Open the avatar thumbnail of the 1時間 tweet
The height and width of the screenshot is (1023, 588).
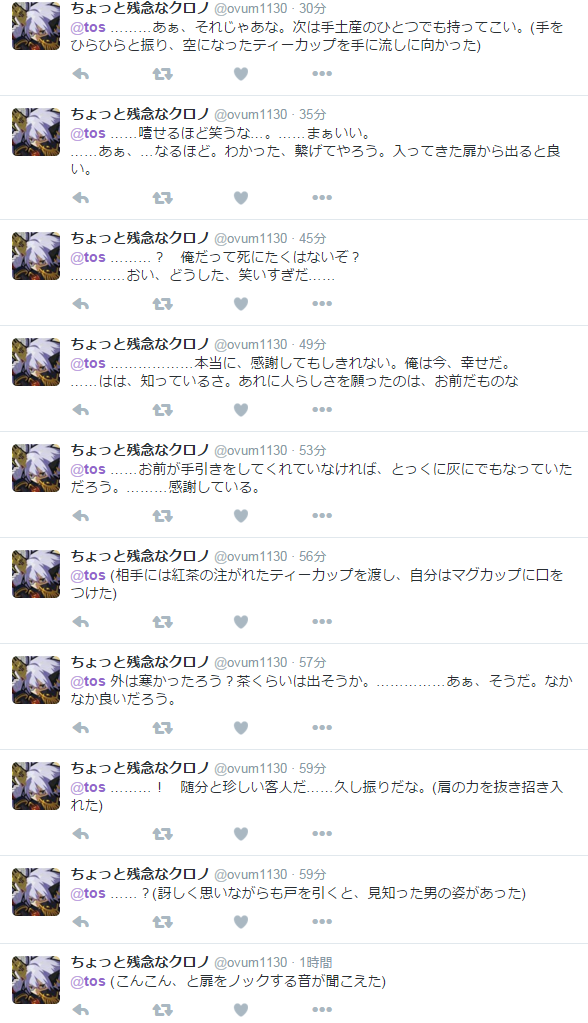(x=36, y=980)
